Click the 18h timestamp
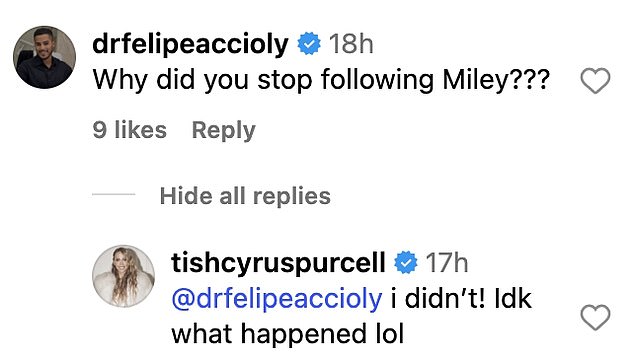The height and width of the screenshot is (362, 634). tap(351, 44)
